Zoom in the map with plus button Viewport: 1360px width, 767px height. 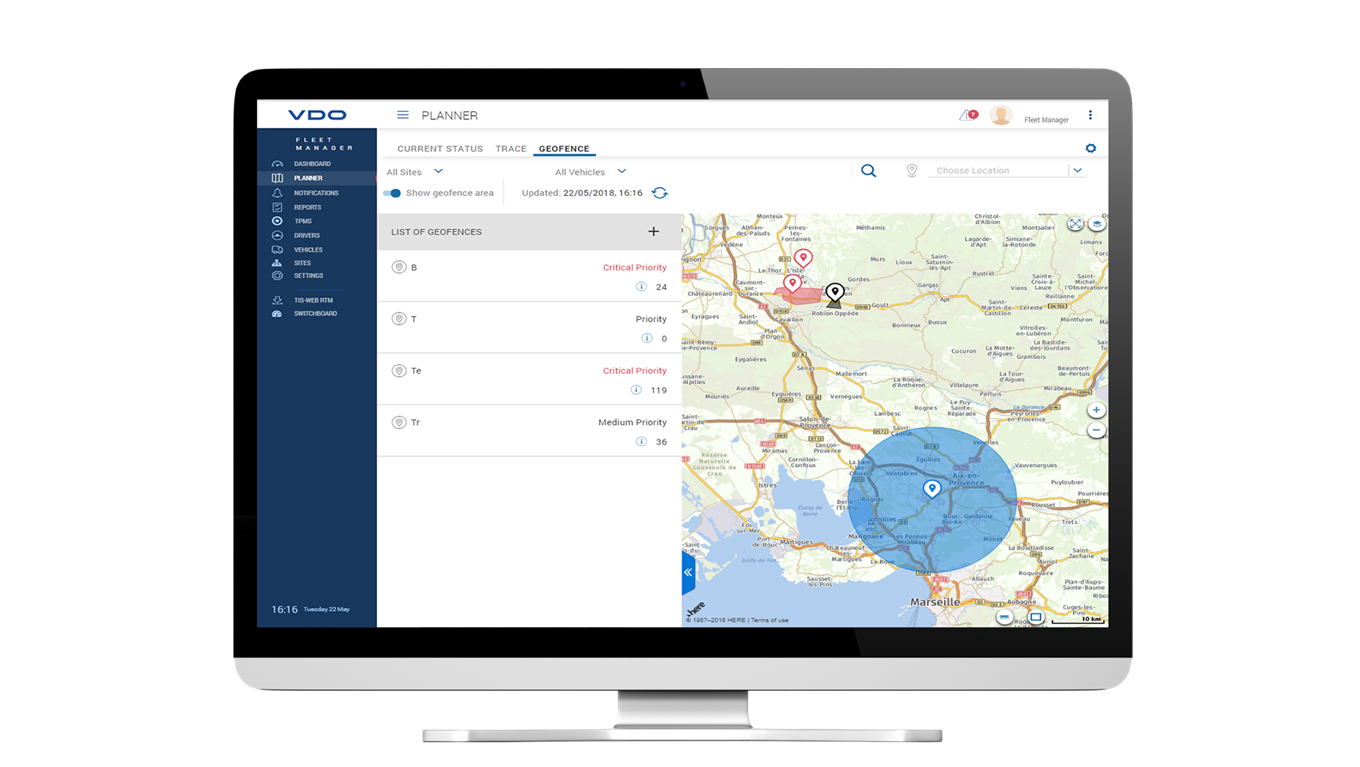click(x=1096, y=410)
